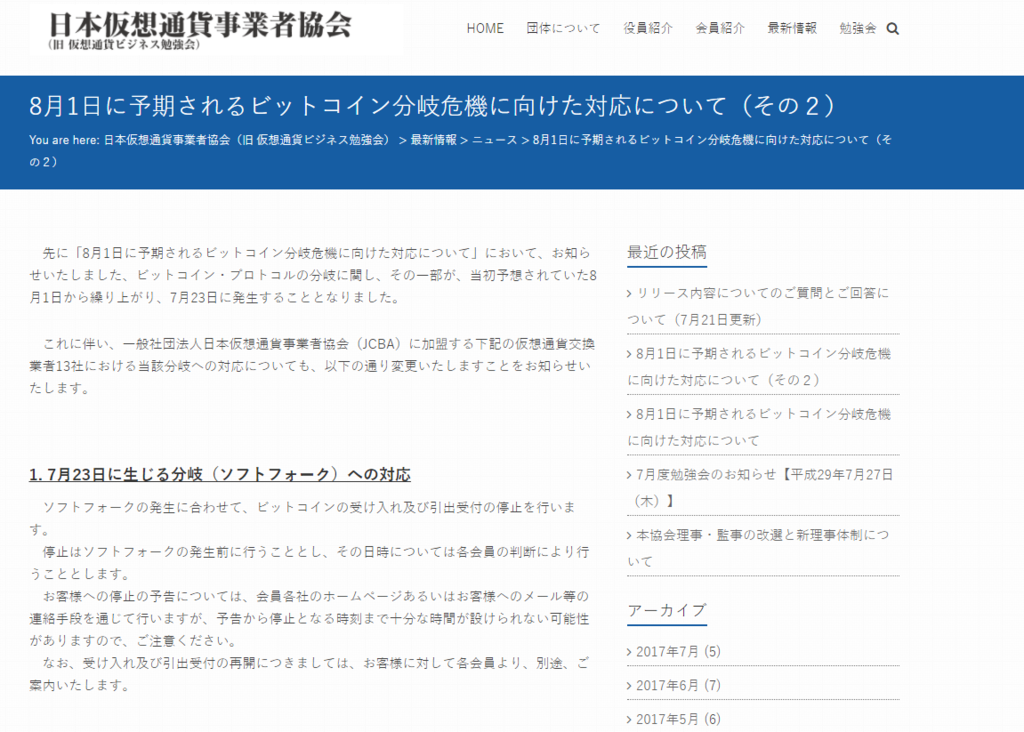Click the 日本仮想通貨事業者協会 site logo

[200, 30]
